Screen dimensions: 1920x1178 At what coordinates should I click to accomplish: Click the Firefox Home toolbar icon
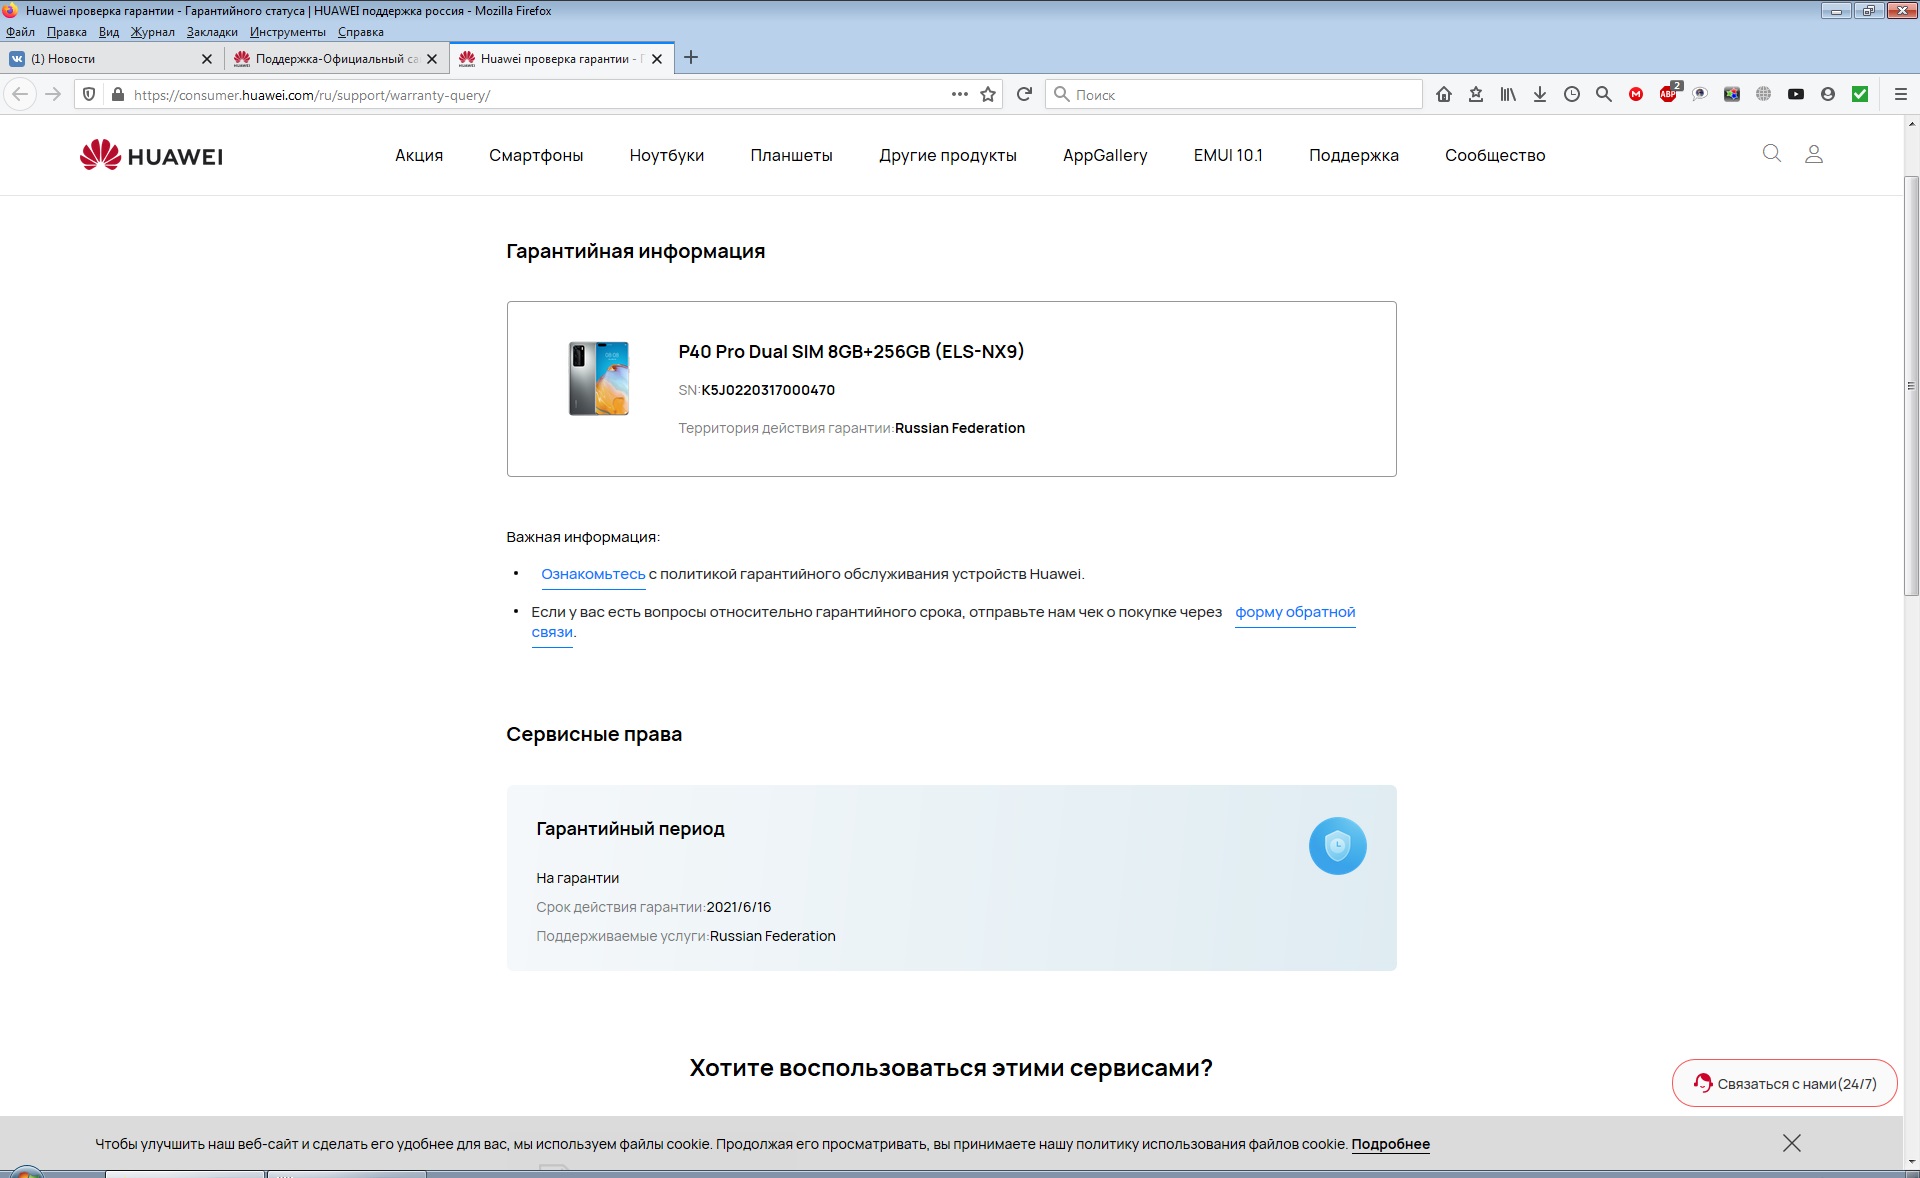(1443, 94)
